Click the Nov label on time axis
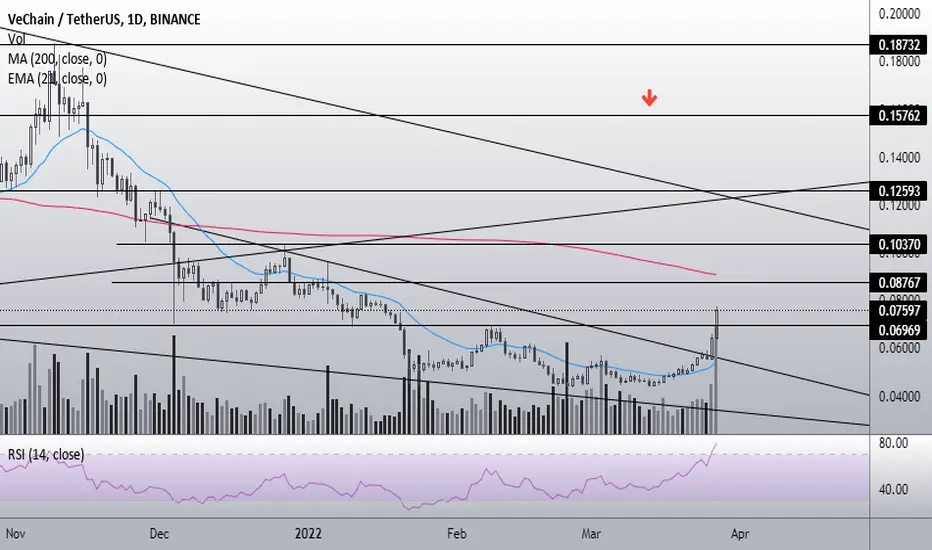Image resolution: width=932 pixels, height=550 pixels. pos(15,533)
